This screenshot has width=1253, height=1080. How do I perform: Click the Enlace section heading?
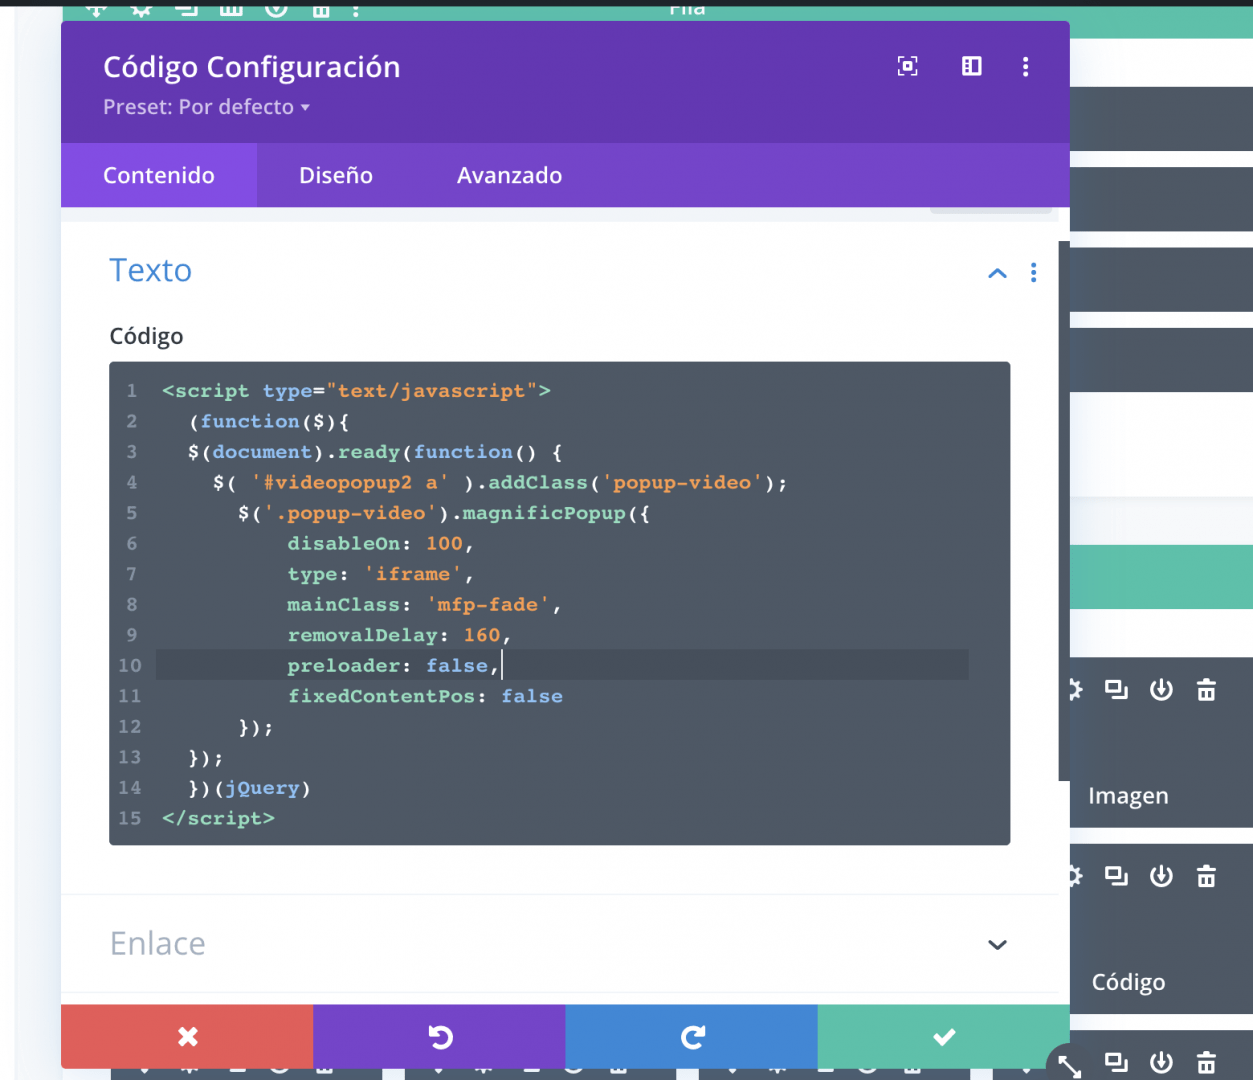click(157, 943)
